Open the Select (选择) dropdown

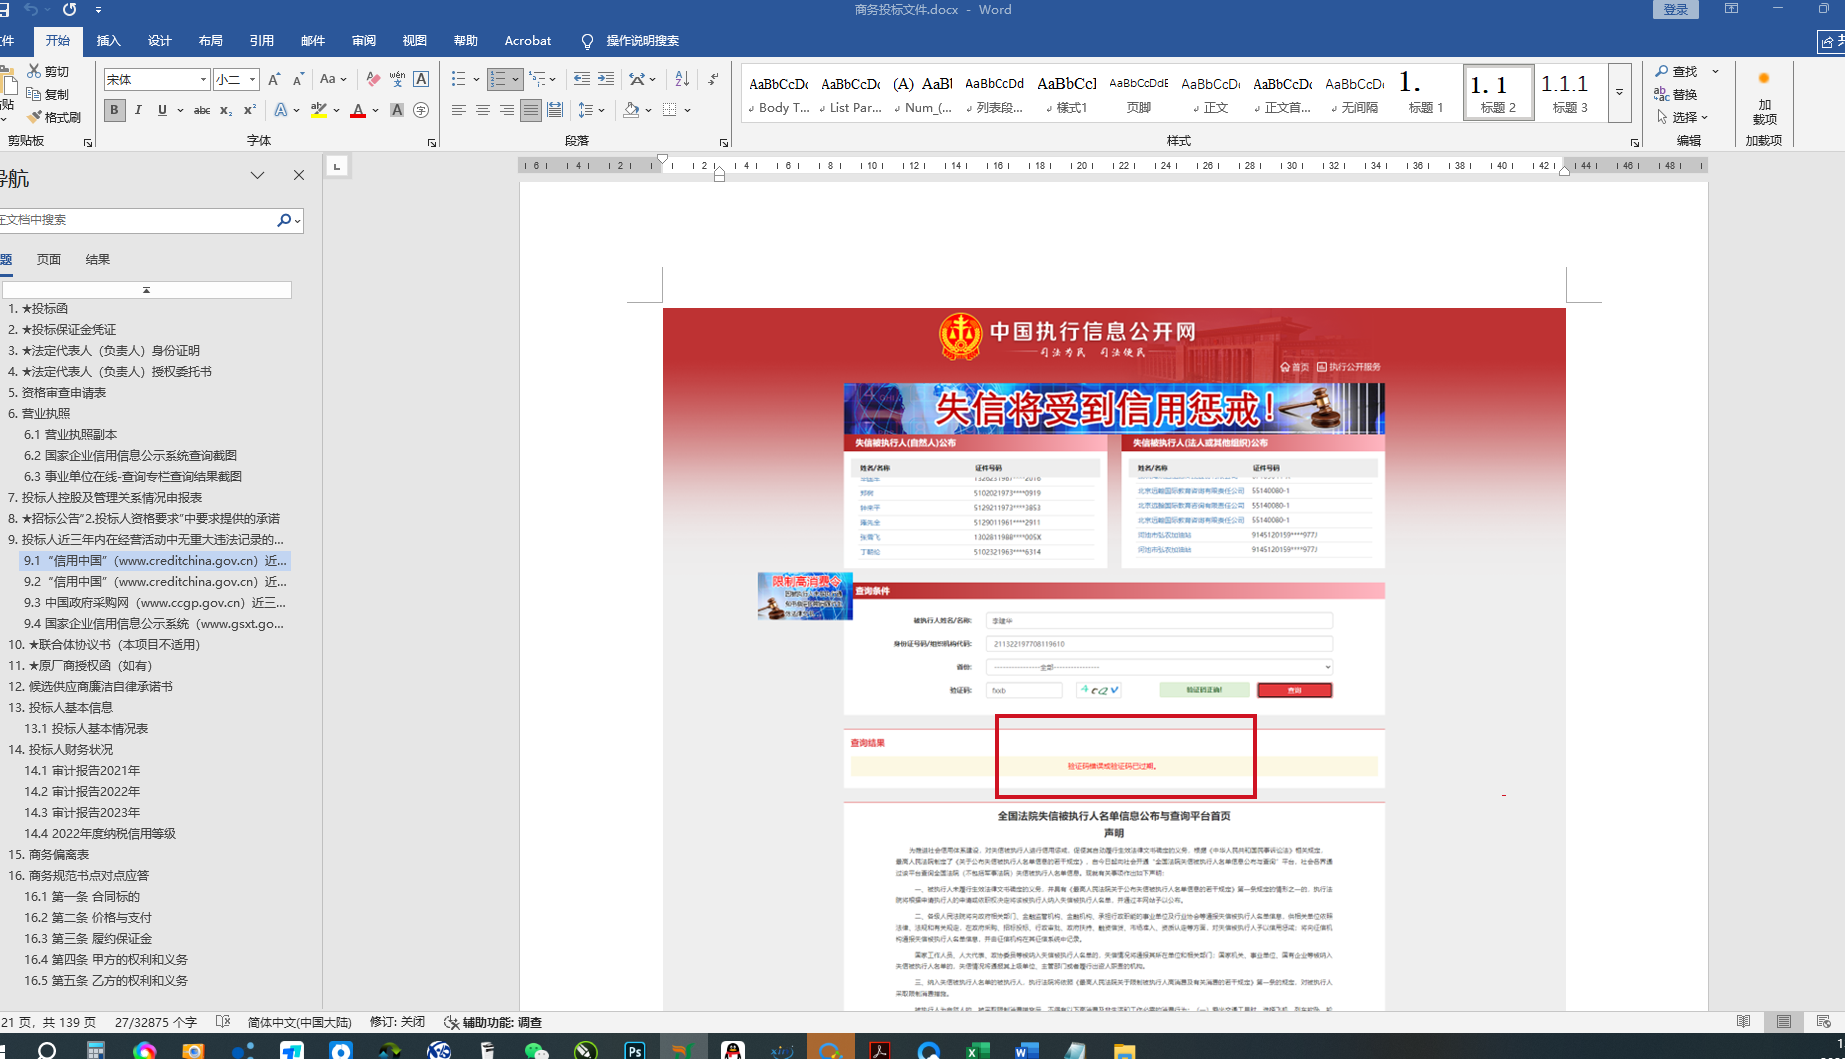coord(1682,117)
